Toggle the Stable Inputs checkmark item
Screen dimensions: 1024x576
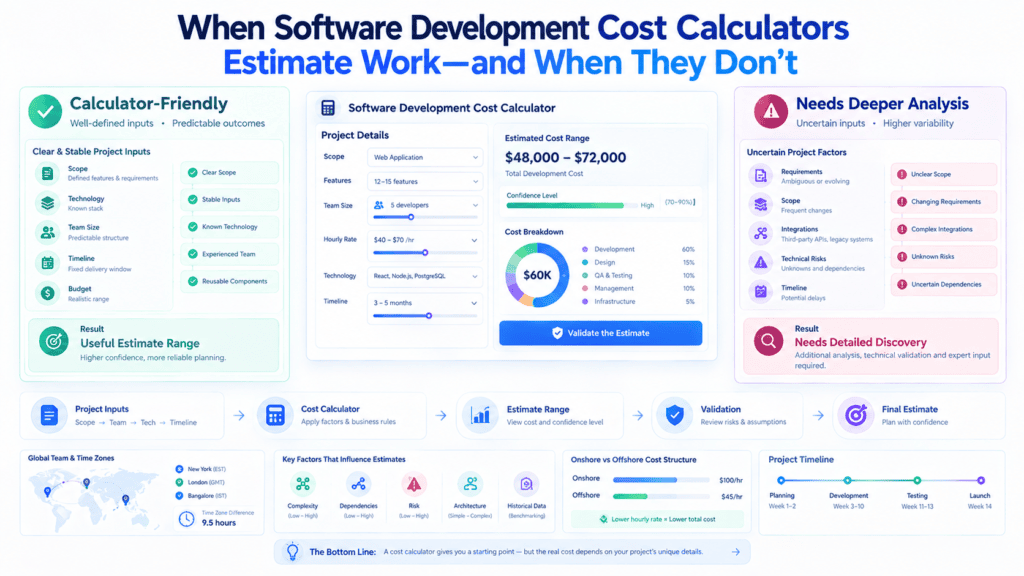(230, 200)
